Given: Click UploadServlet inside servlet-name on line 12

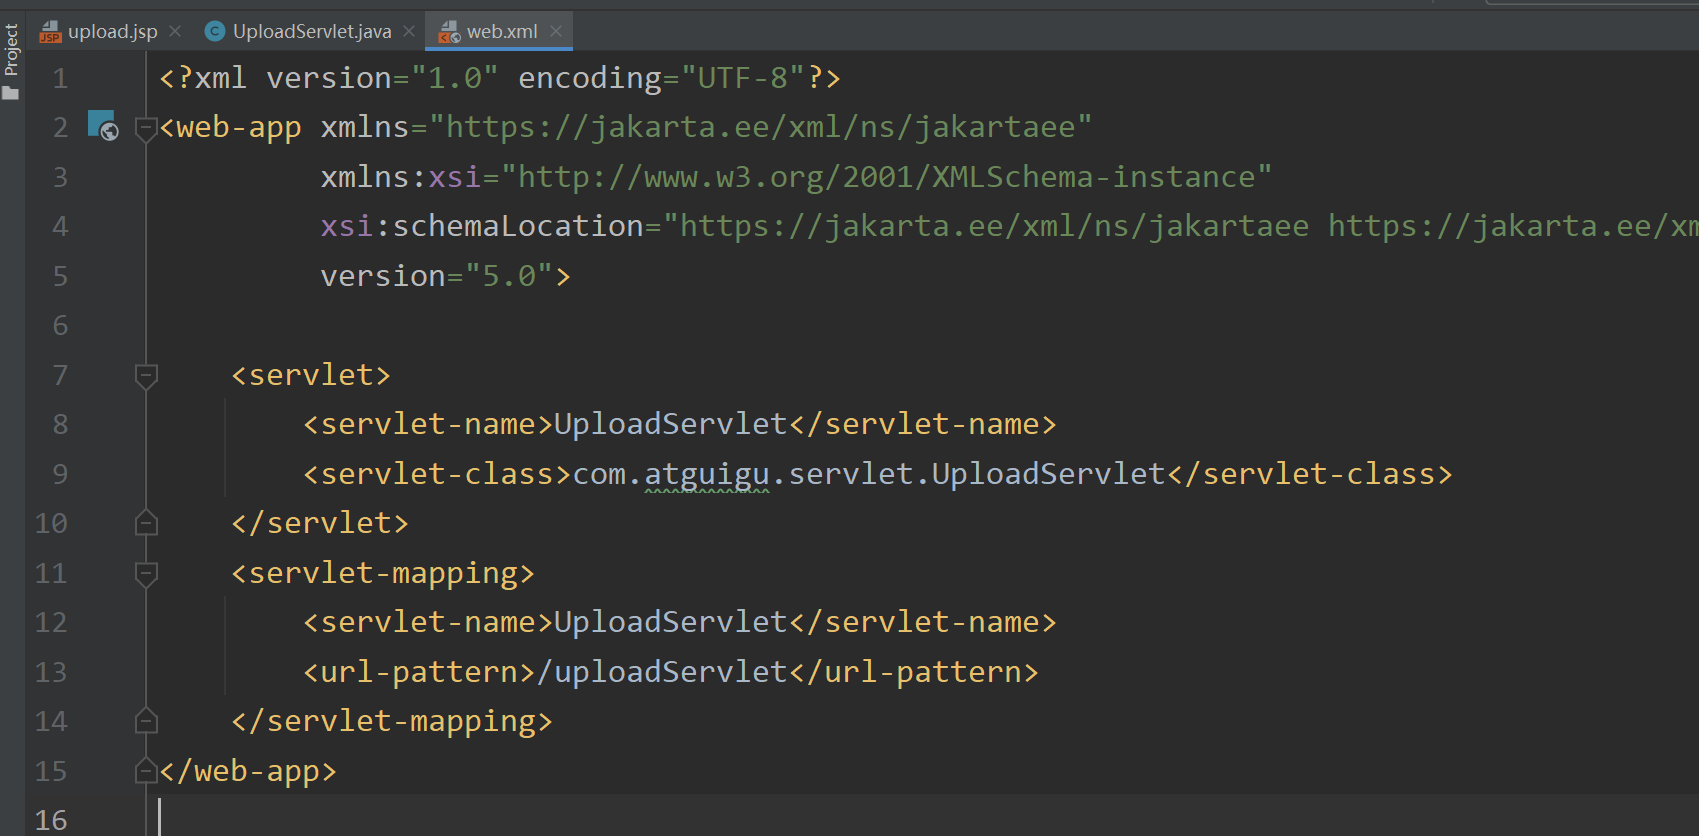Looking at the screenshot, I should 671,622.
